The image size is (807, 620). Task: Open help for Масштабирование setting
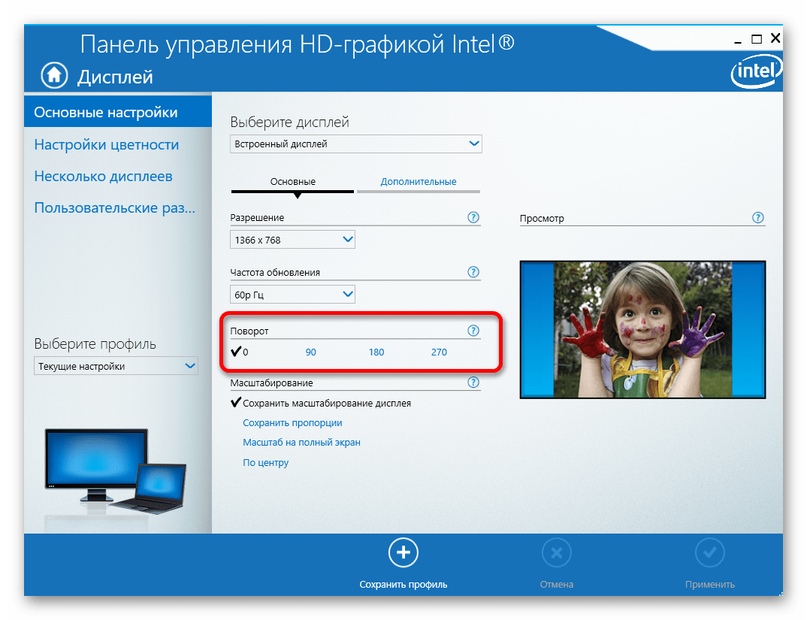pyautogui.click(x=473, y=382)
